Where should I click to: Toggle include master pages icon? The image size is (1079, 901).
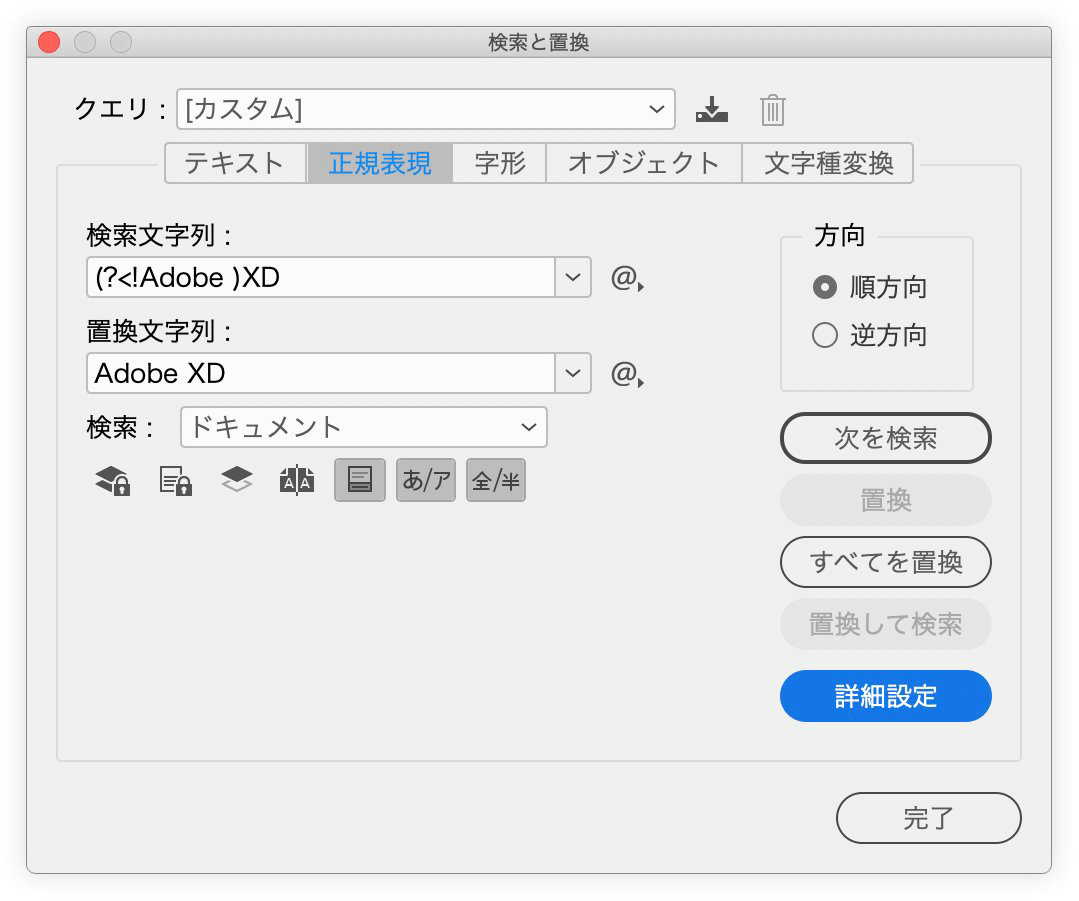click(x=297, y=480)
